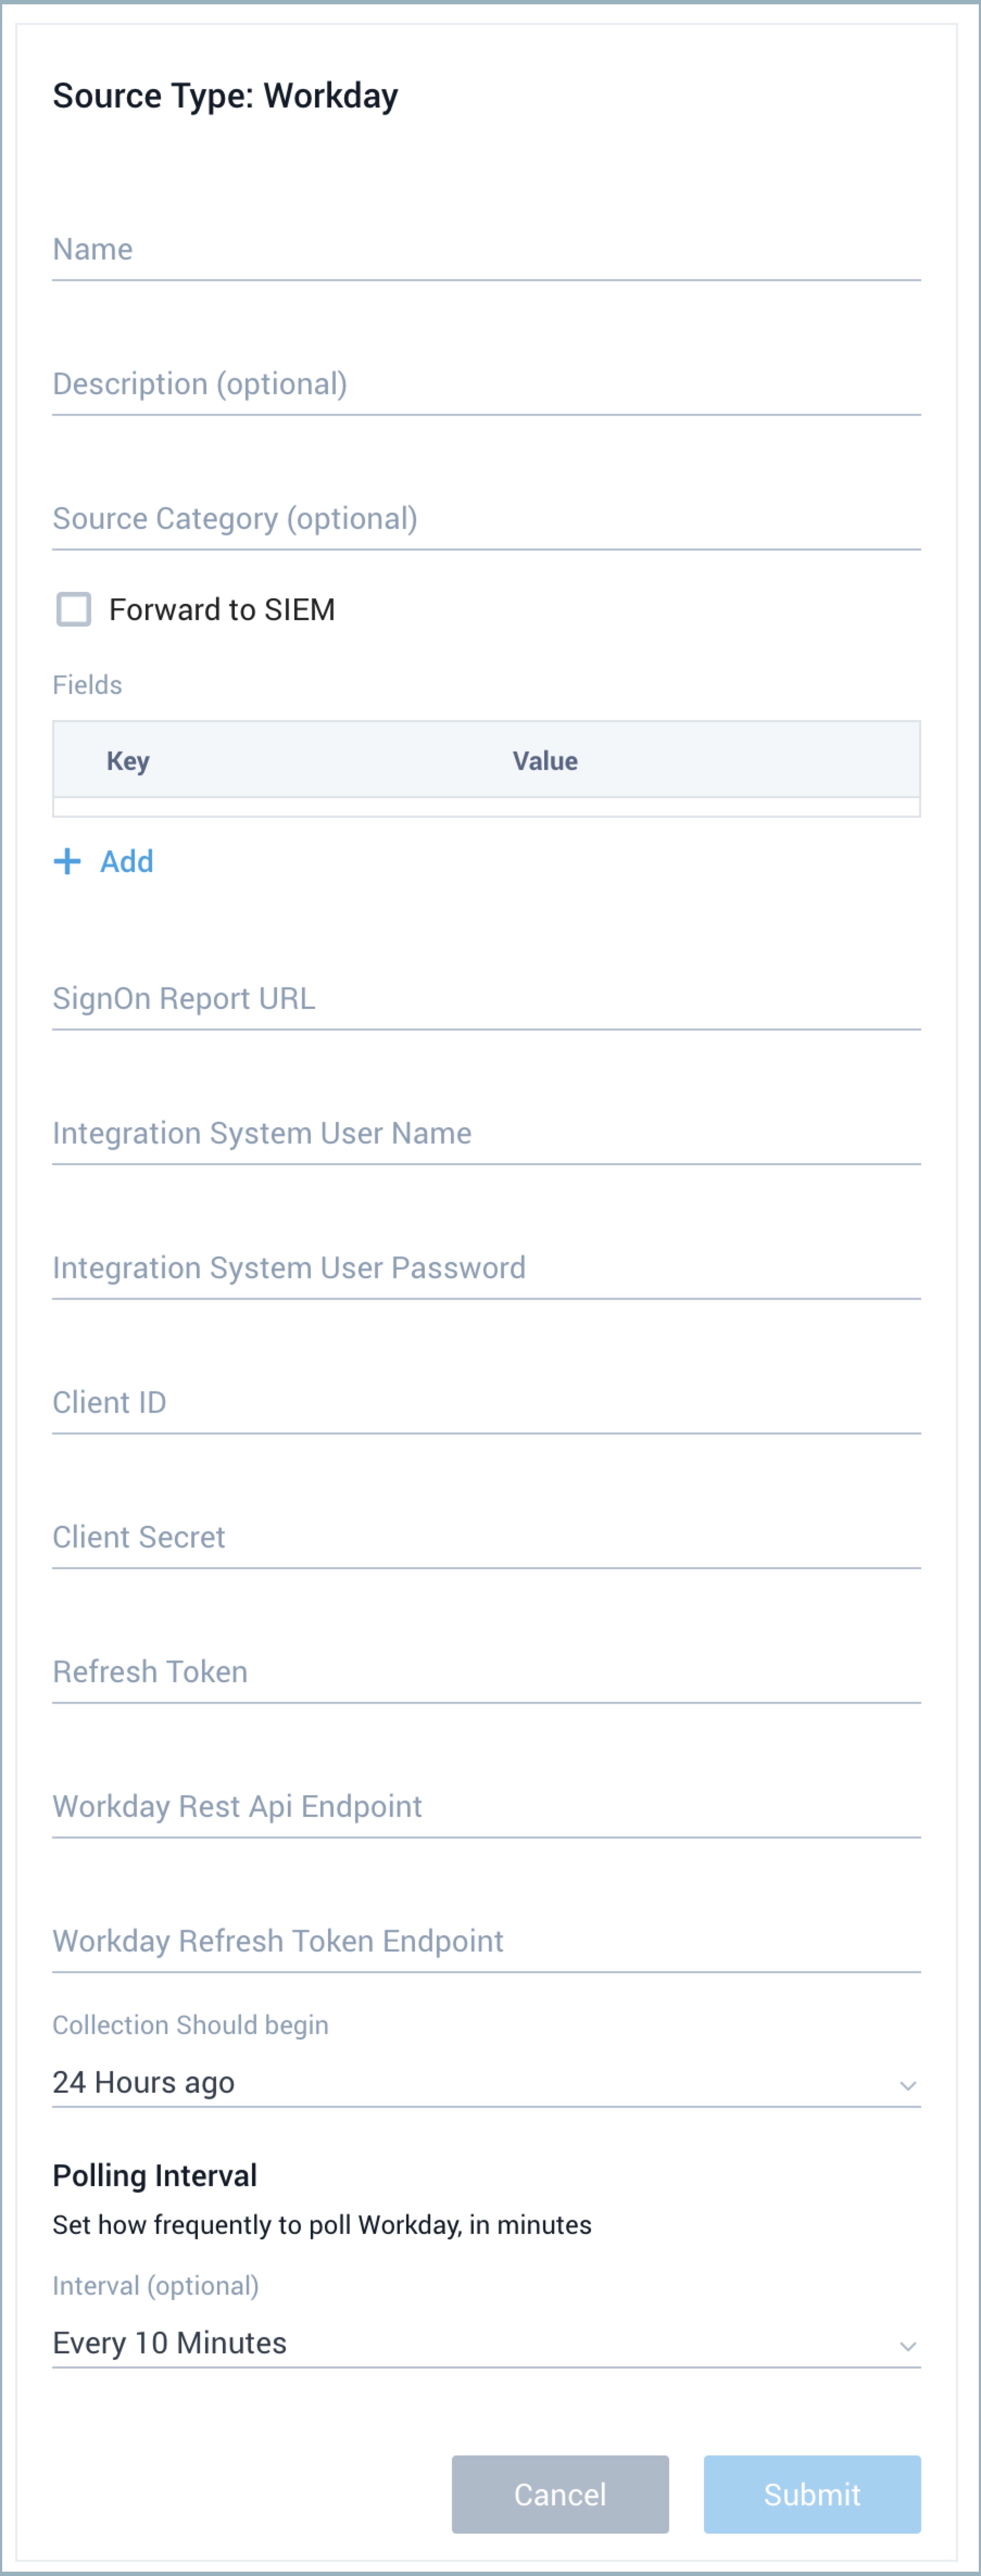The height and width of the screenshot is (2576, 981).
Task: Focus the Integration System User Name field
Action: [485, 1134]
